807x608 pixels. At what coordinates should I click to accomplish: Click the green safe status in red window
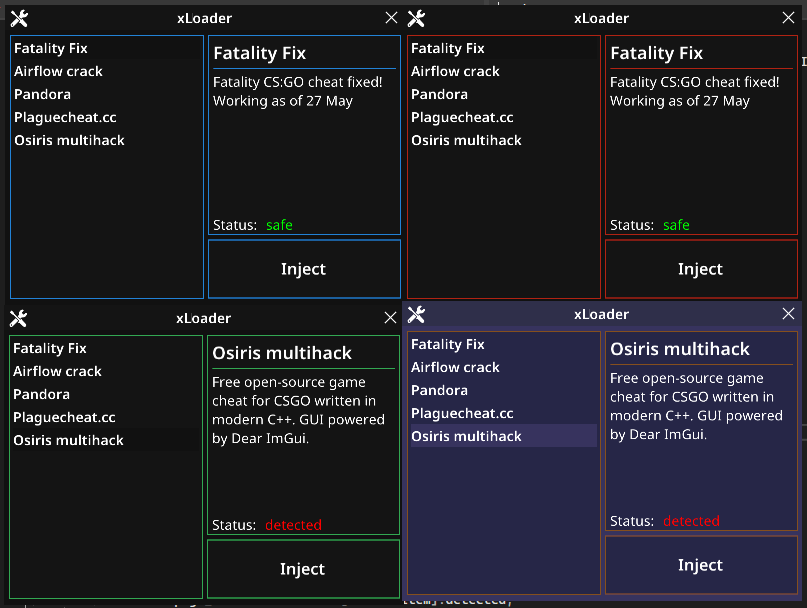[676, 225]
